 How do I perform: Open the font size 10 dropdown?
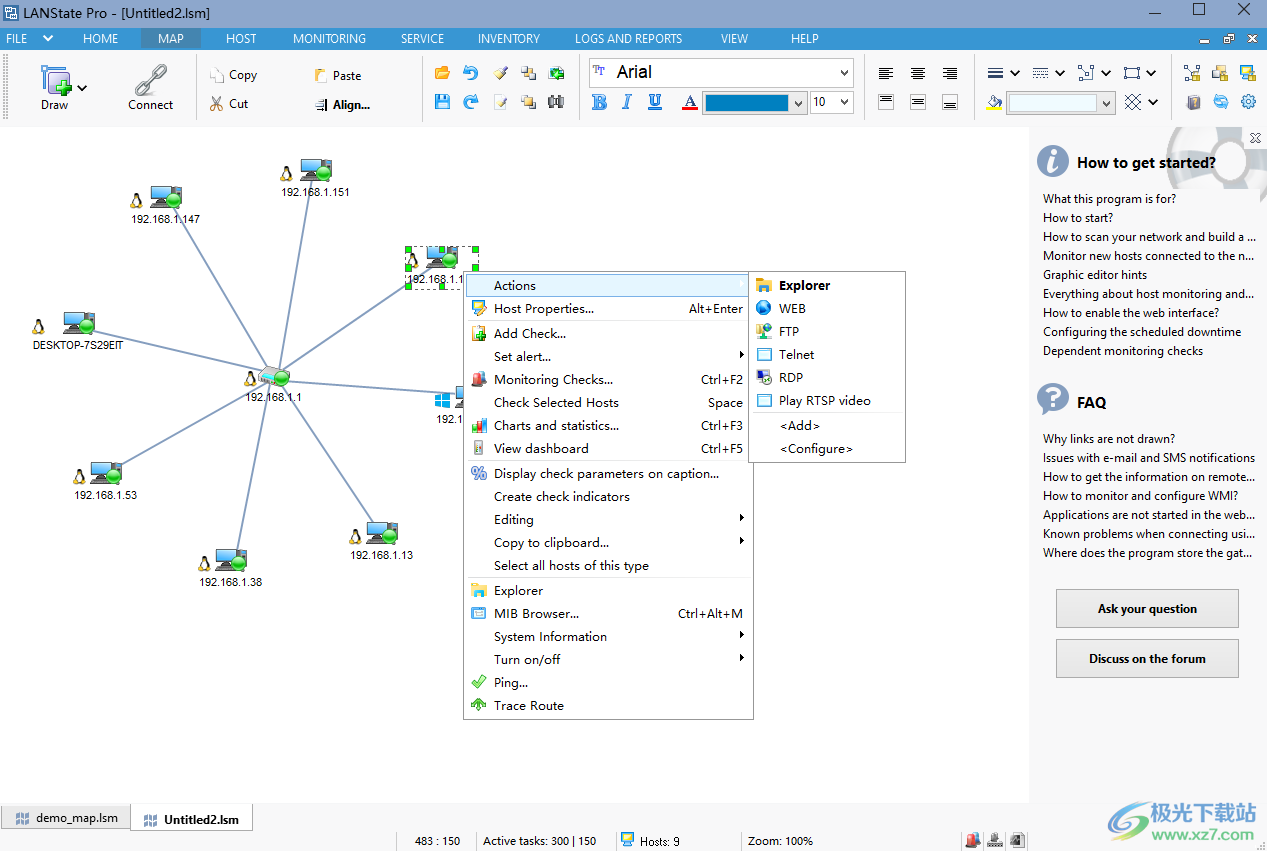point(845,102)
